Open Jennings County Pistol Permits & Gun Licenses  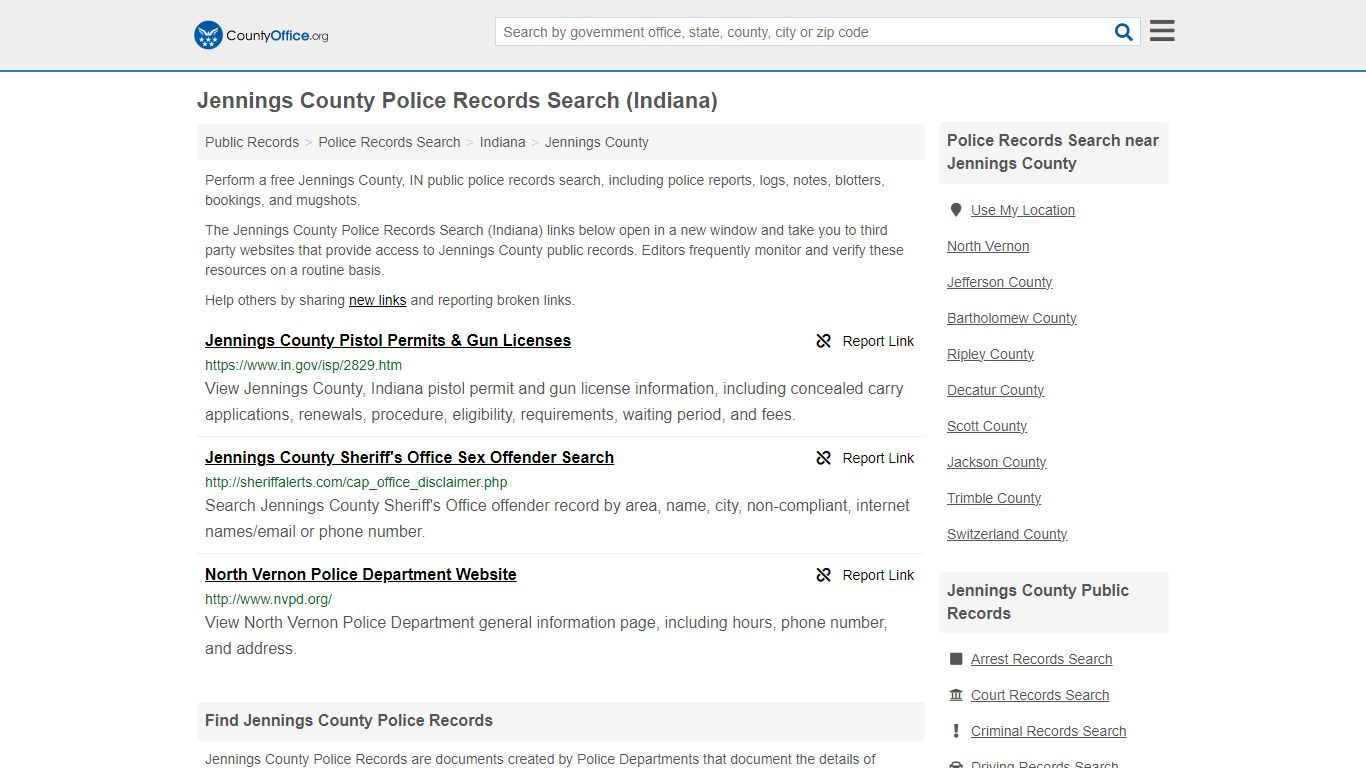point(388,341)
